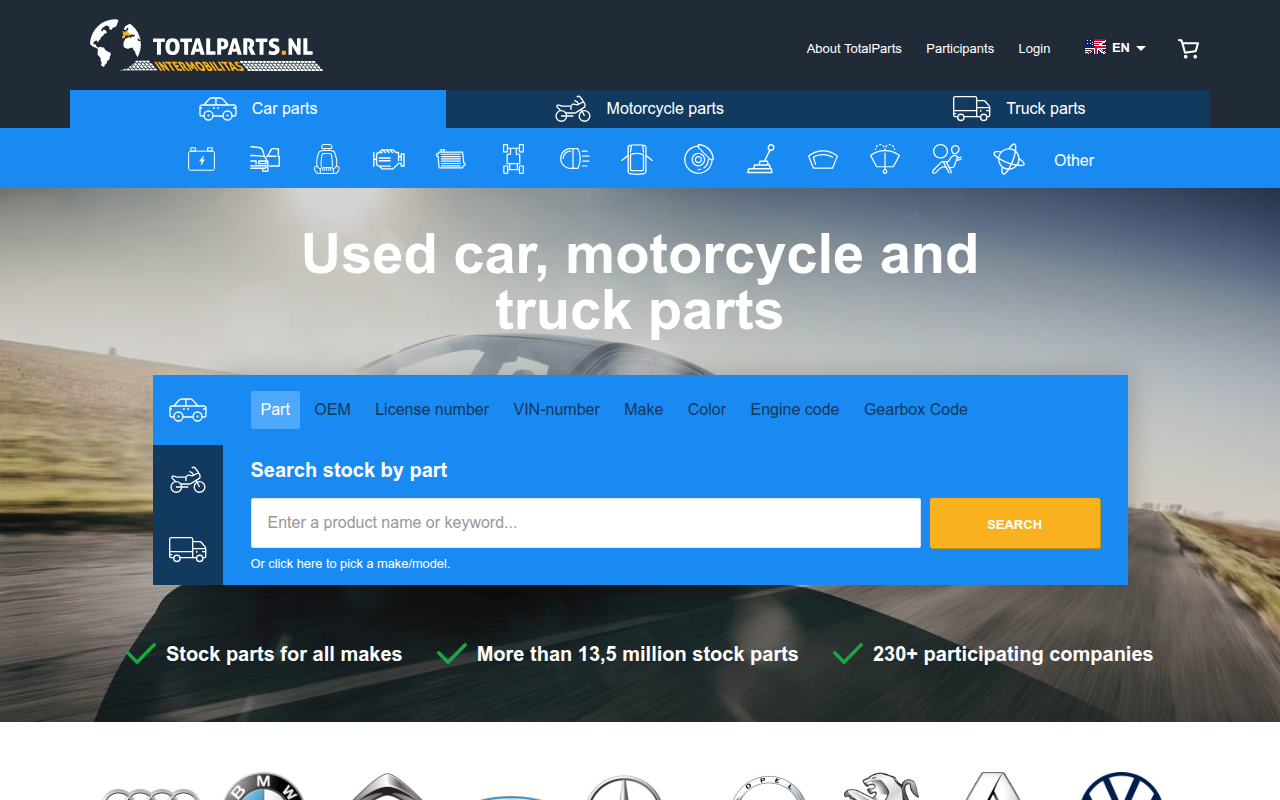Open the chassis and axles category icon
Image resolution: width=1280 pixels, height=800 pixels.
click(513, 159)
